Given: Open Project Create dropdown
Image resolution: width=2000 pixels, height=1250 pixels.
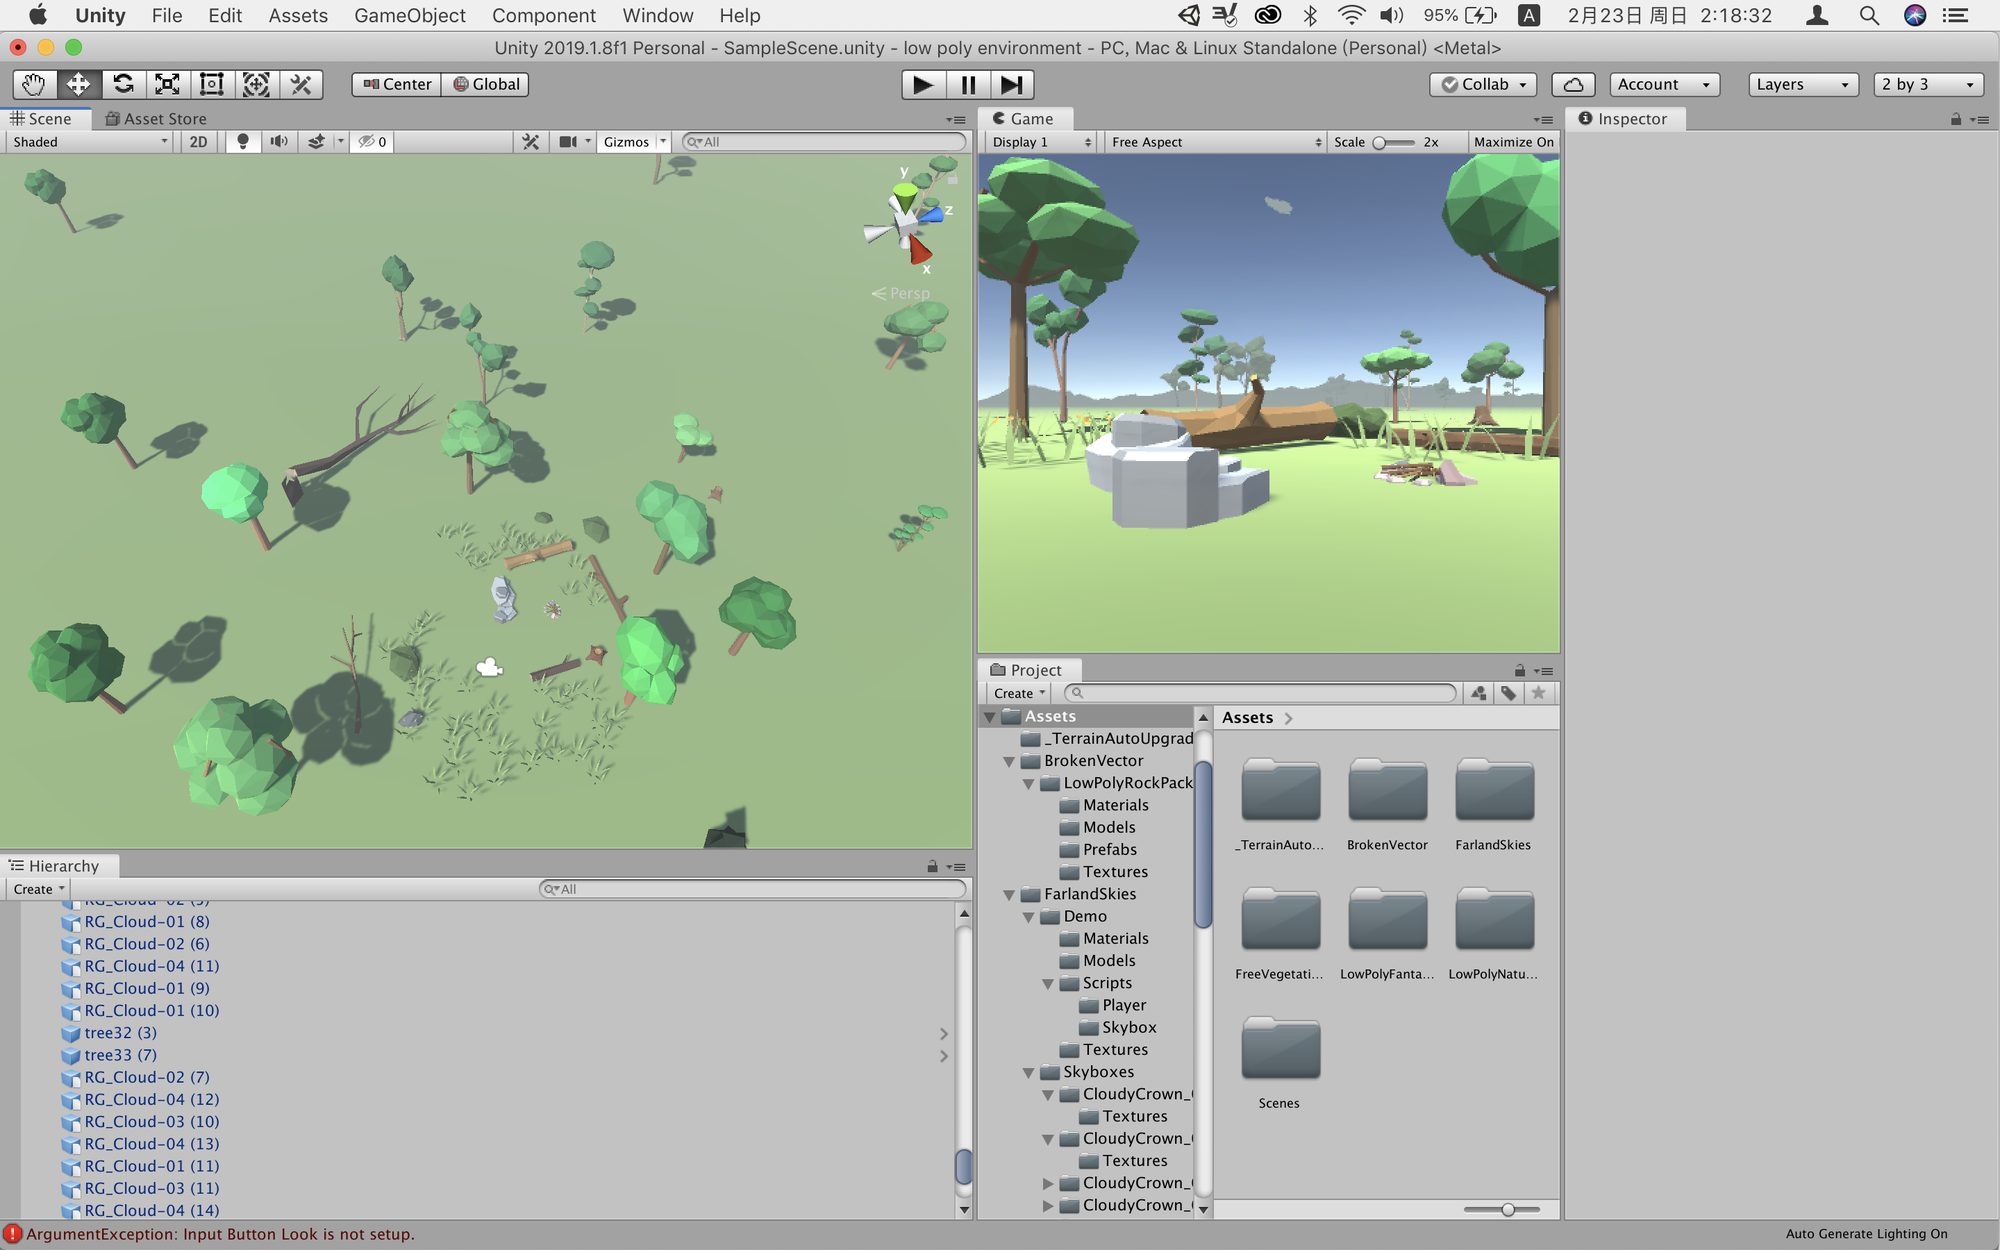Looking at the screenshot, I should click(x=1019, y=693).
